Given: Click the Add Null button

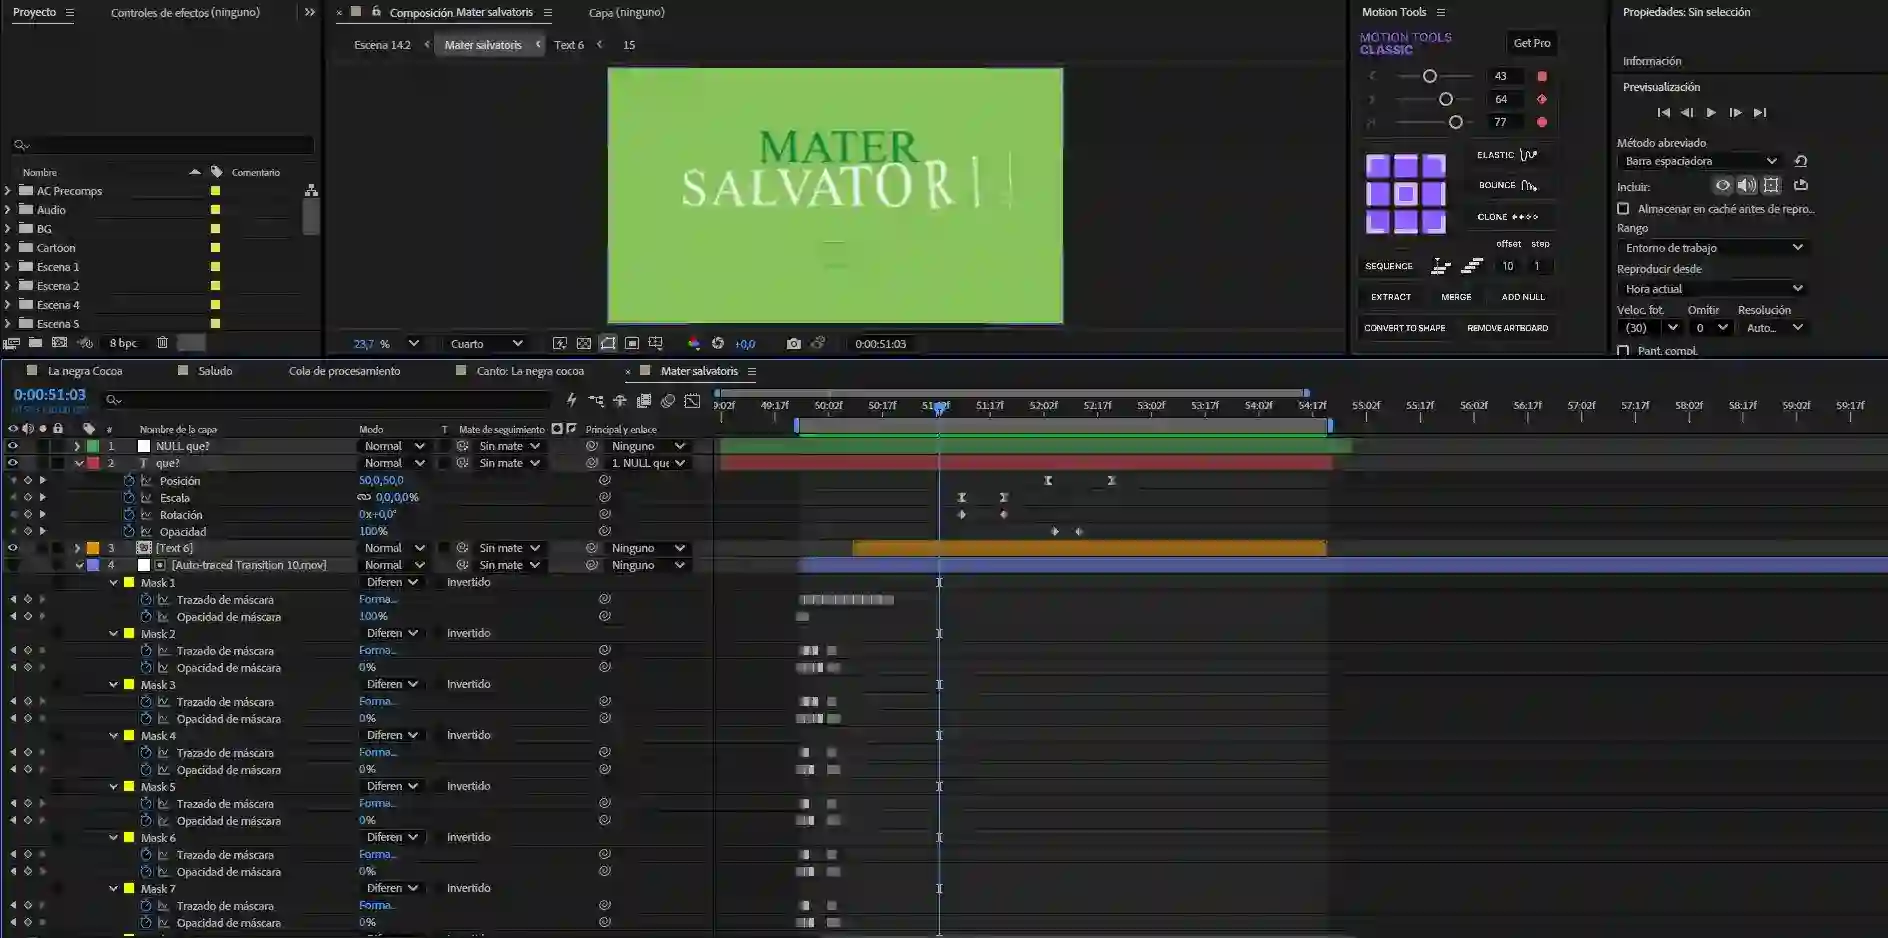Looking at the screenshot, I should pyautogui.click(x=1523, y=297).
